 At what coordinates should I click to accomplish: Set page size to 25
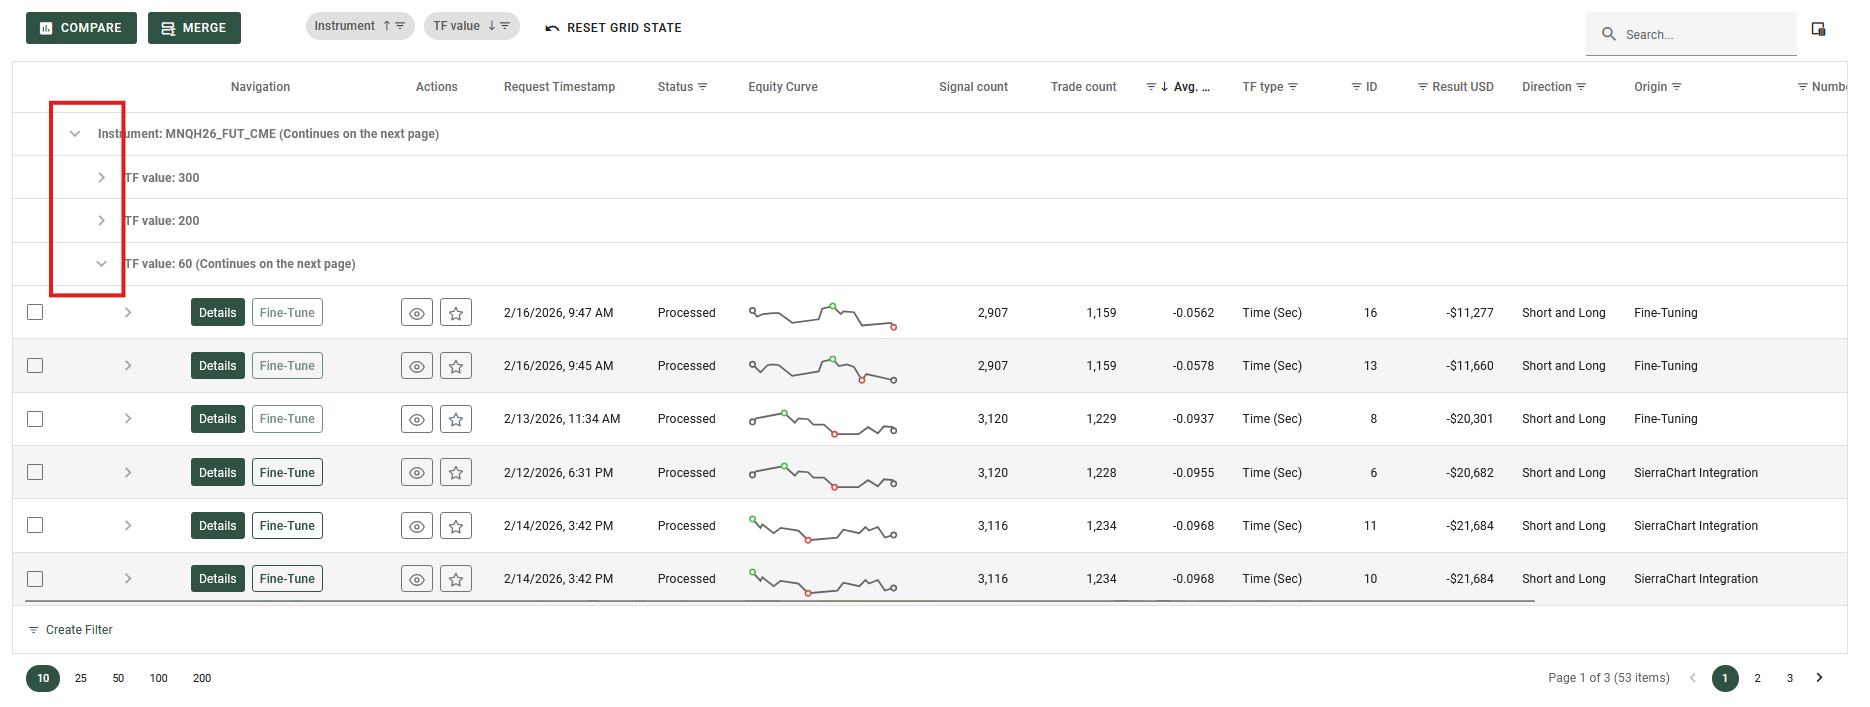[81, 678]
